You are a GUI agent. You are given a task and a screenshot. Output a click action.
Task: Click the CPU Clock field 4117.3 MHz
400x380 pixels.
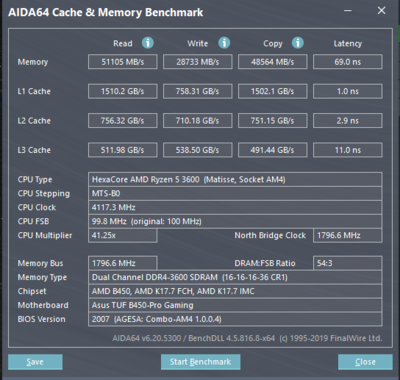click(235, 207)
